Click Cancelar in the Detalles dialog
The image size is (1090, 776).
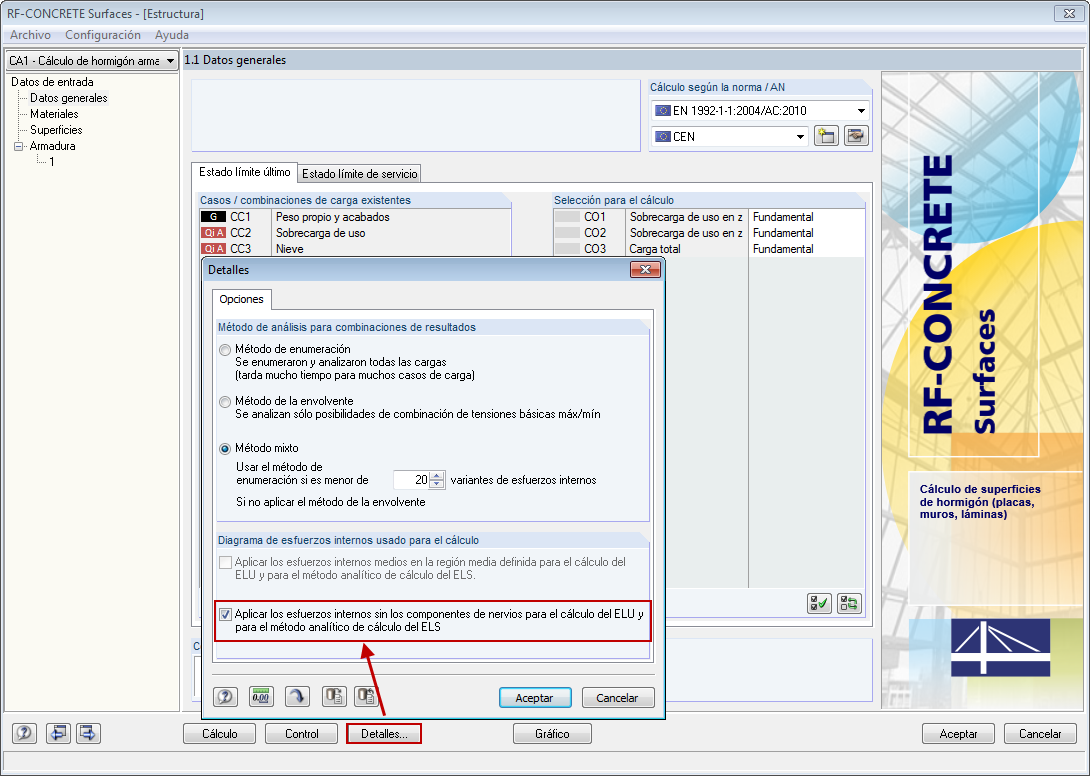point(617,697)
